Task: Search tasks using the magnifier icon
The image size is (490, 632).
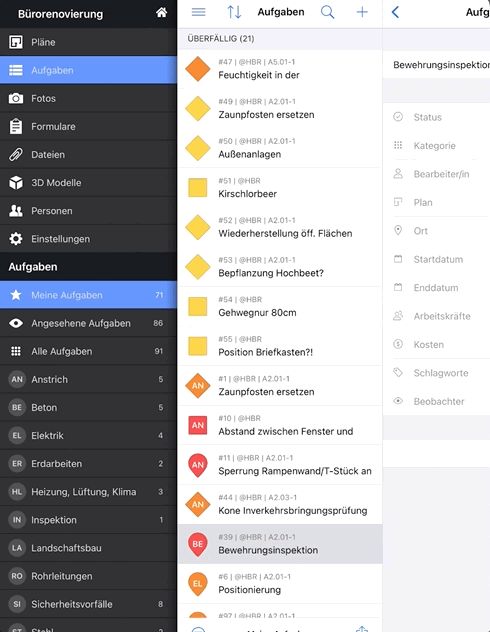Action: 327,12
